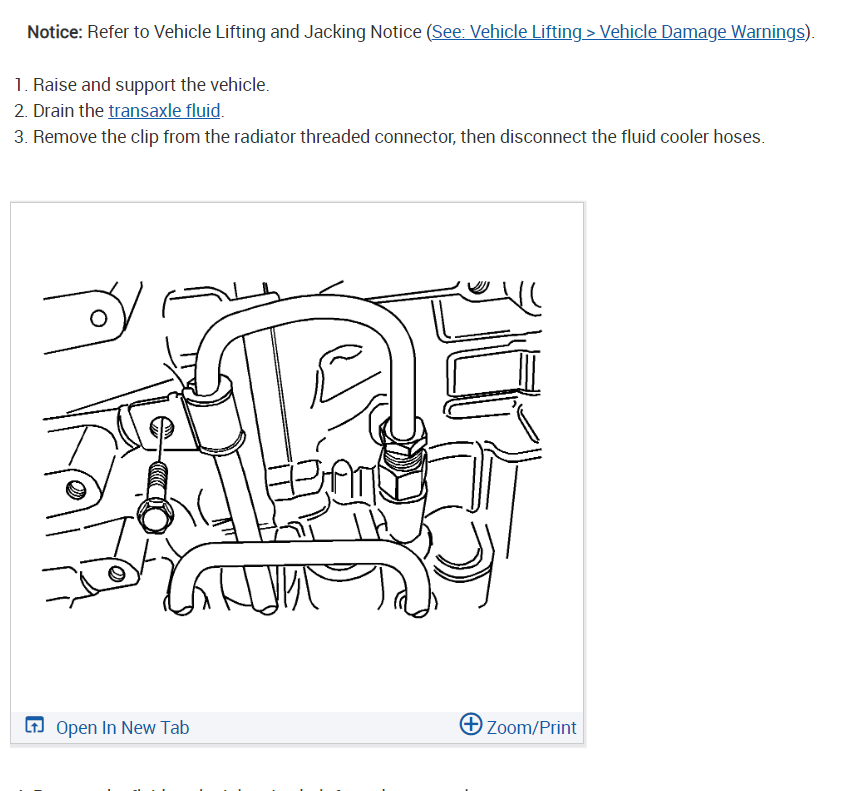The height and width of the screenshot is (791, 863).
Task: Click the 'Remove the clip from the radiator' step
Action: coord(398,137)
